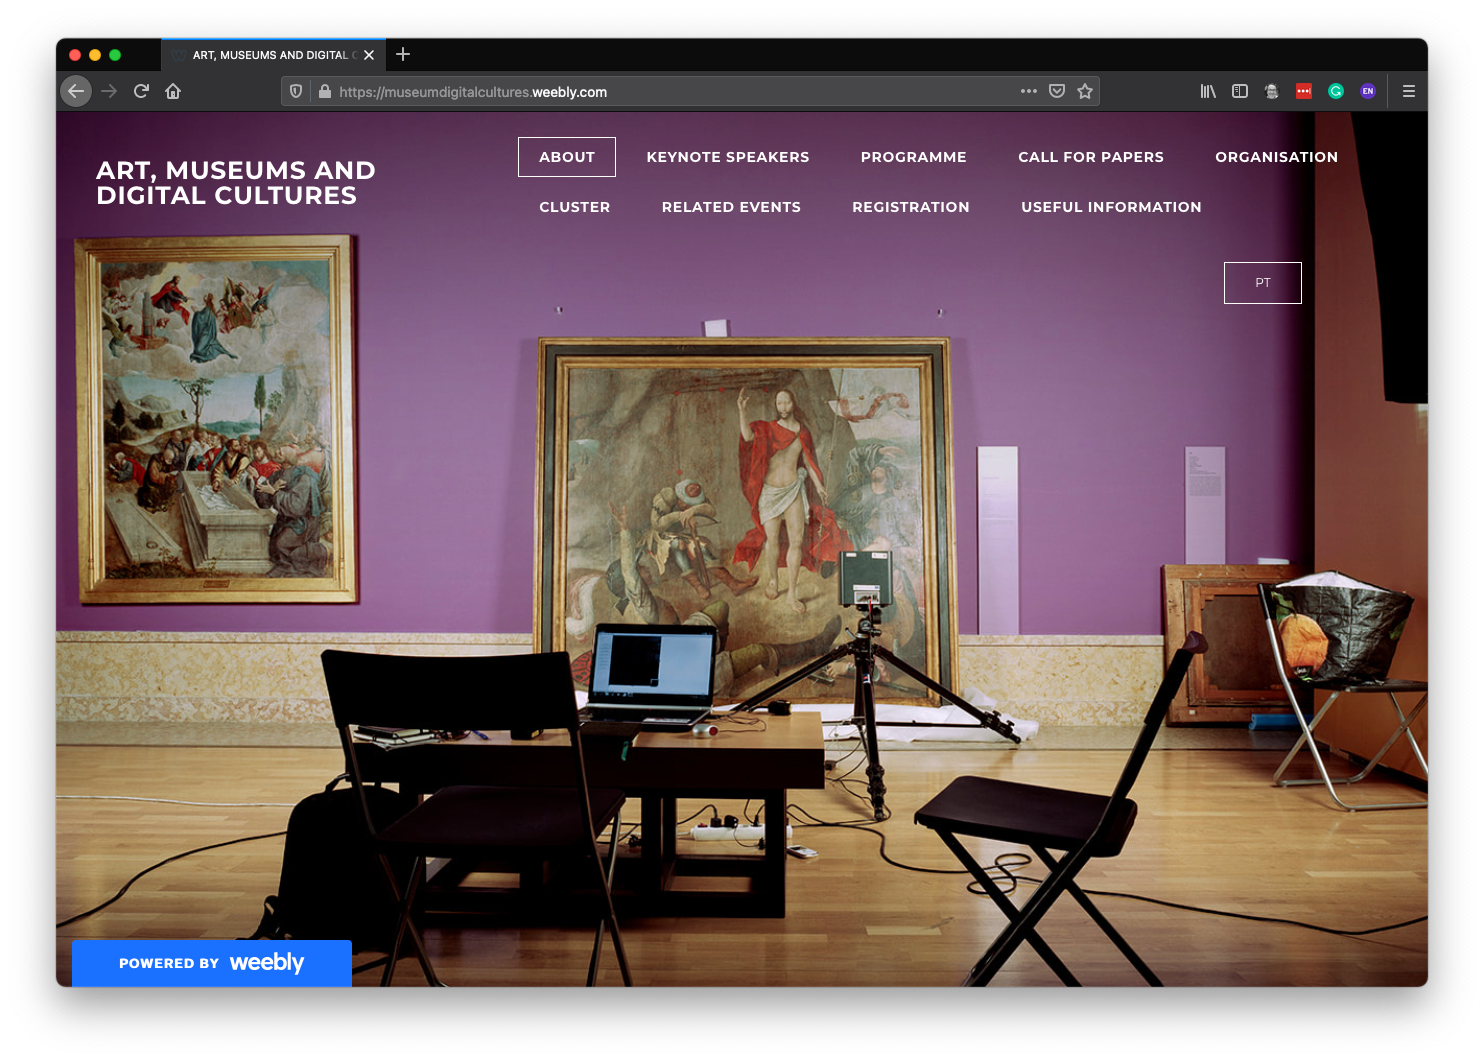This screenshot has height=1061, width=1484.
Task: Reload the current page
Action: point(140,91)
